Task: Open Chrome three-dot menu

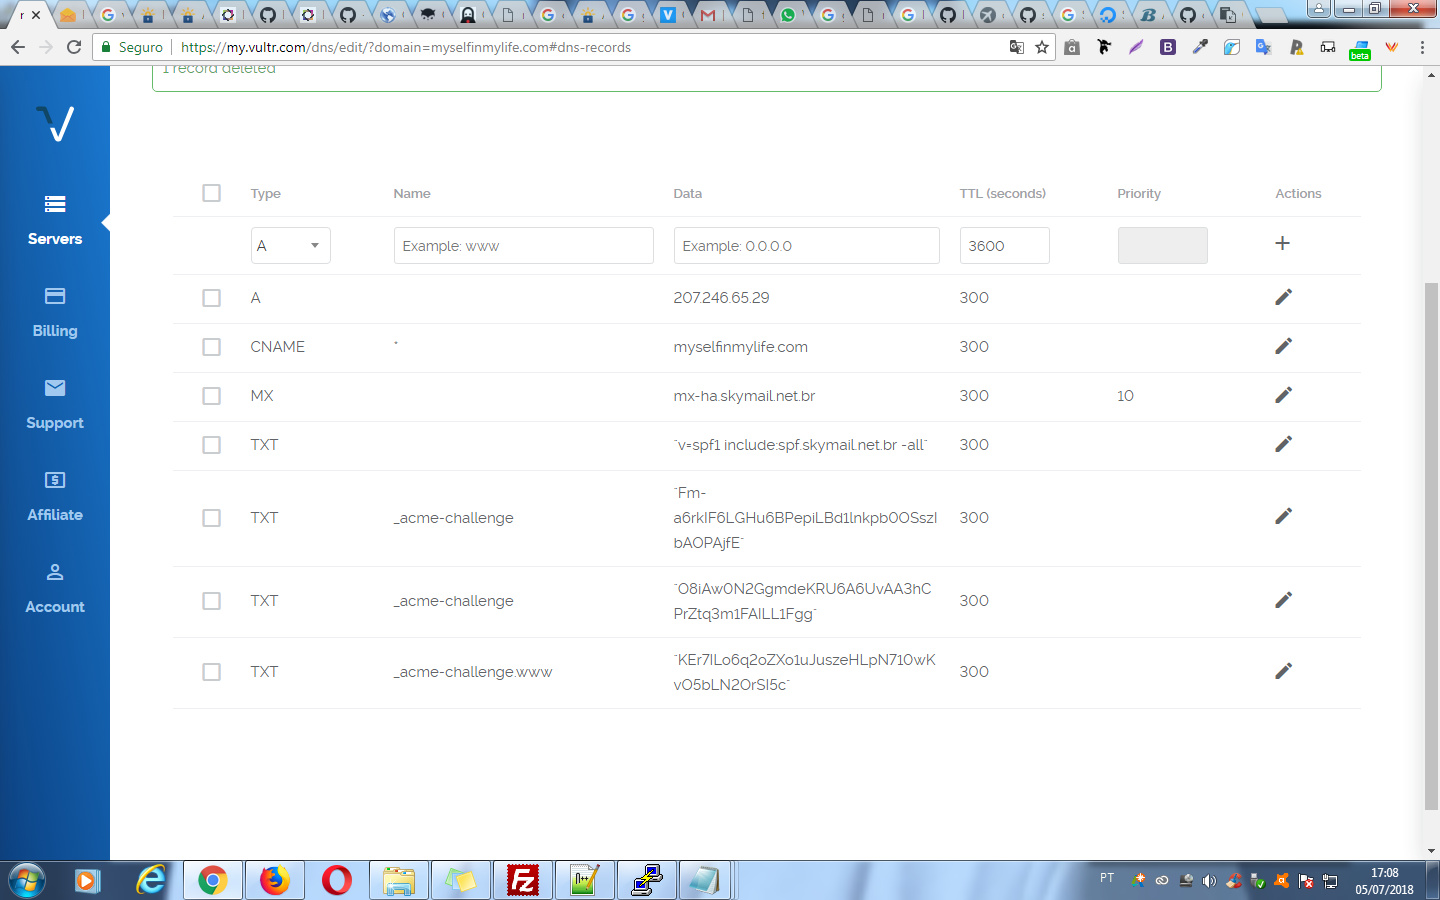Action: pyautogui.click(x=1422, y=47)
